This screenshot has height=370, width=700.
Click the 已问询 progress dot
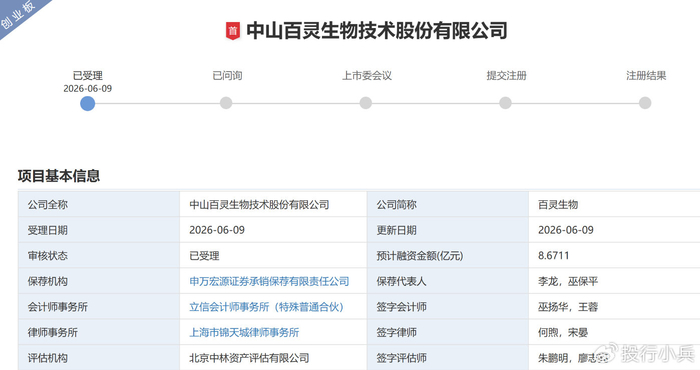226,103
